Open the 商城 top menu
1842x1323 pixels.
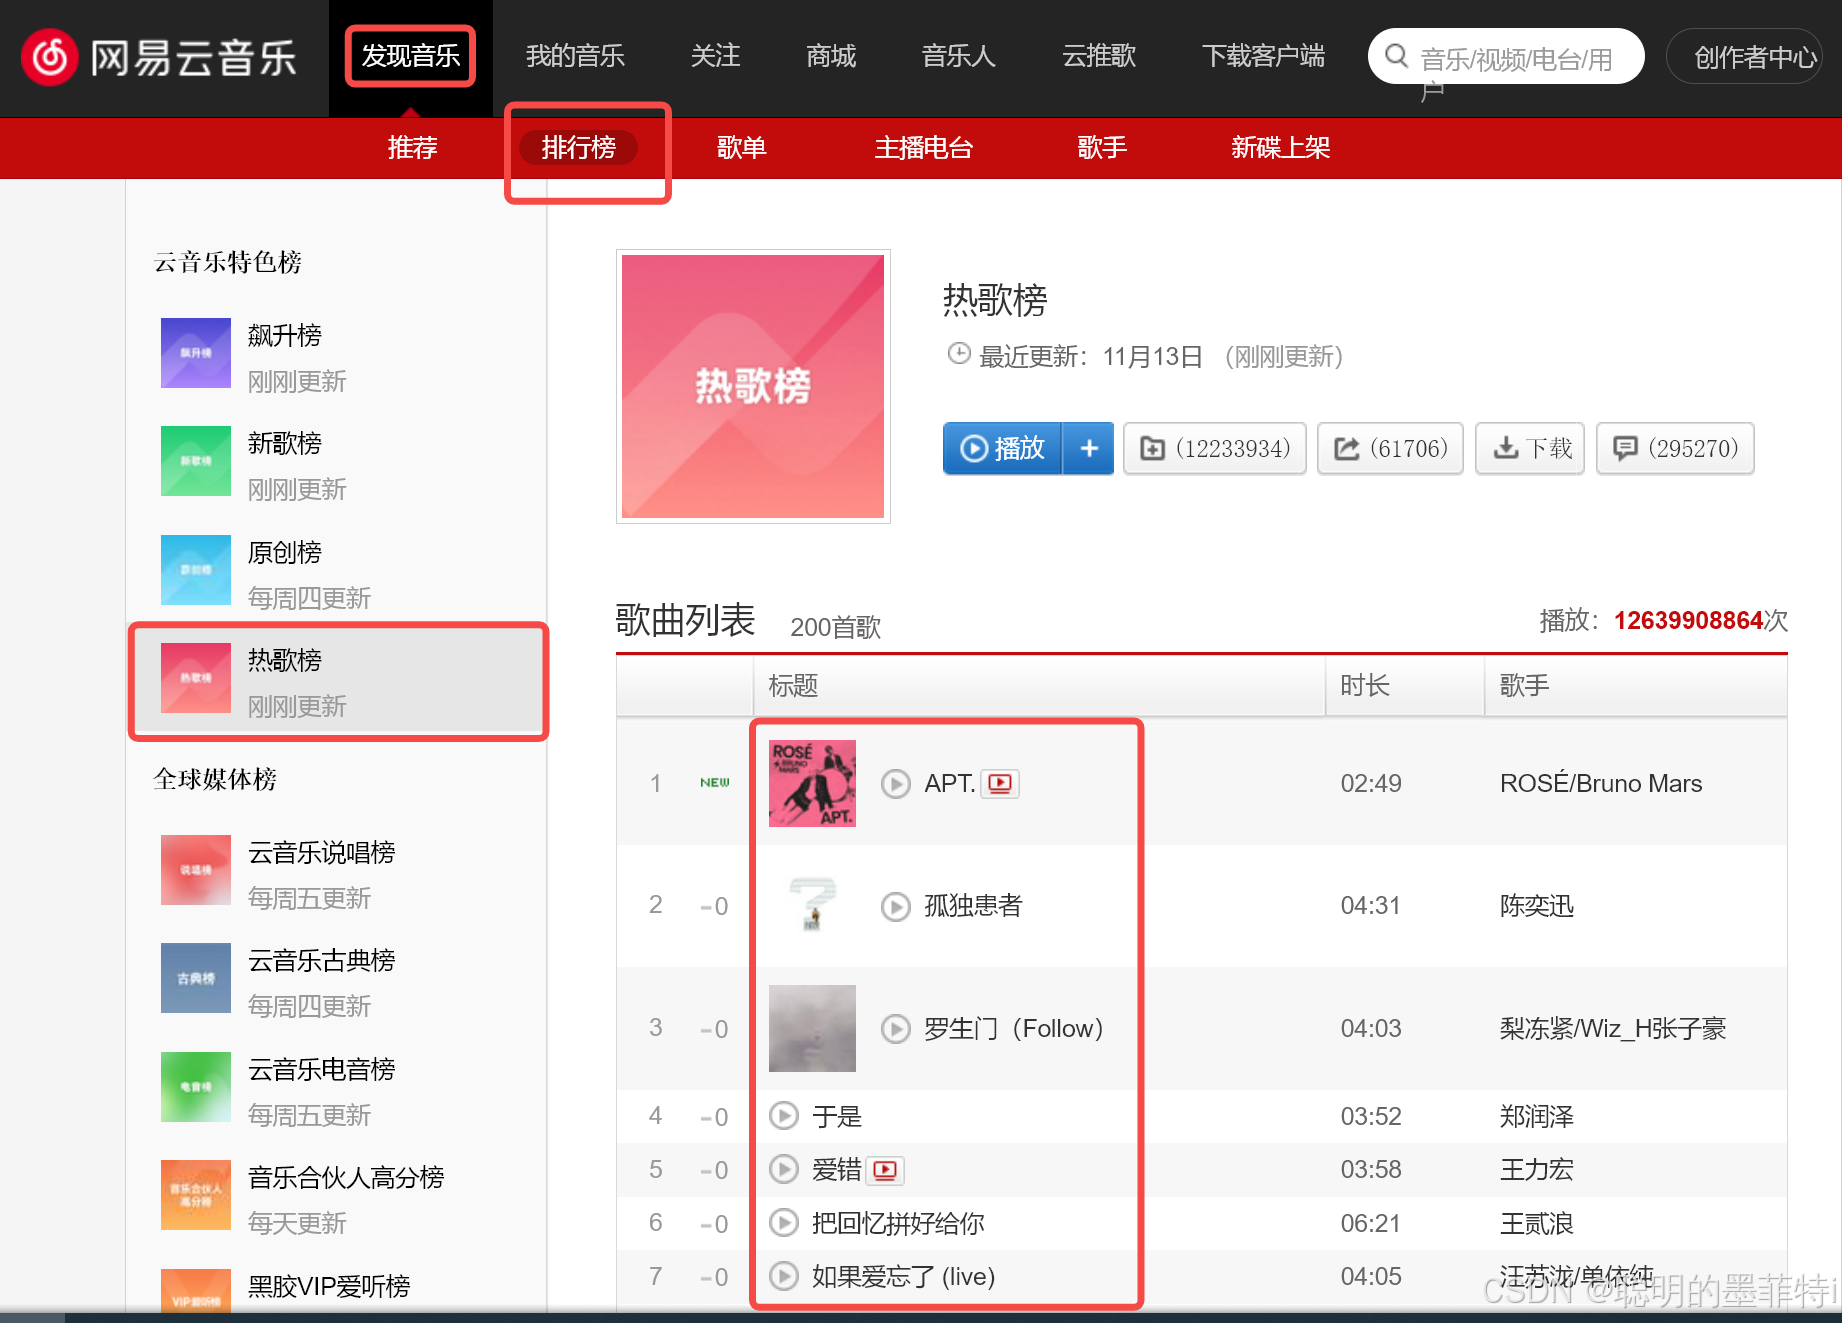[x=831, y=56]
